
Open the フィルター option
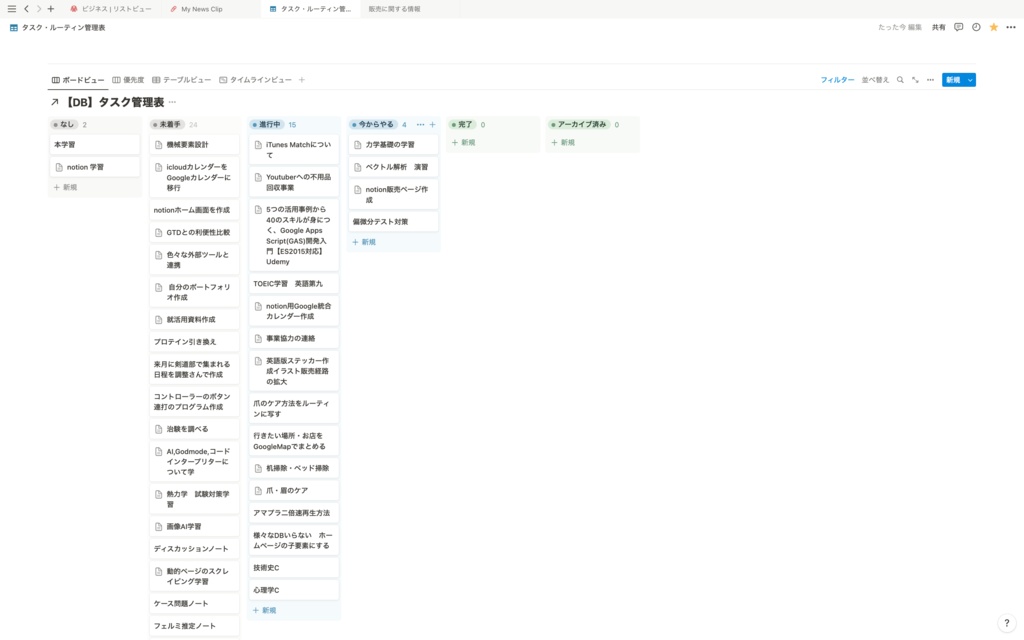(x=837, y=80)
